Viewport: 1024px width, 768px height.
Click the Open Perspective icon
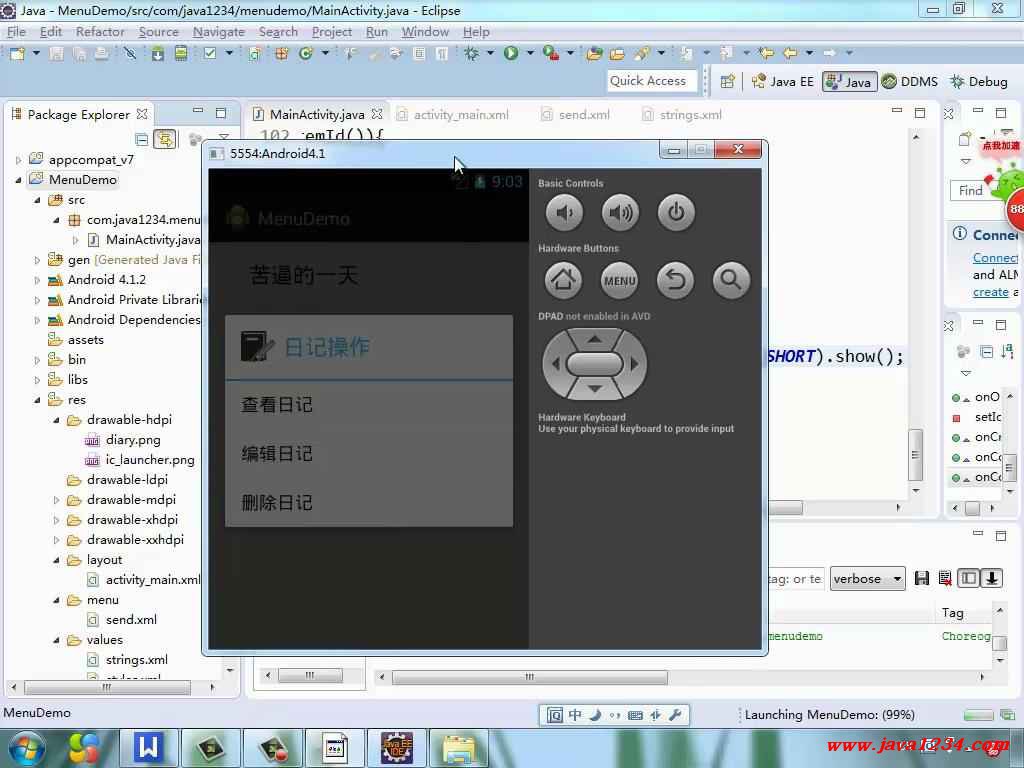click(727, 82)
